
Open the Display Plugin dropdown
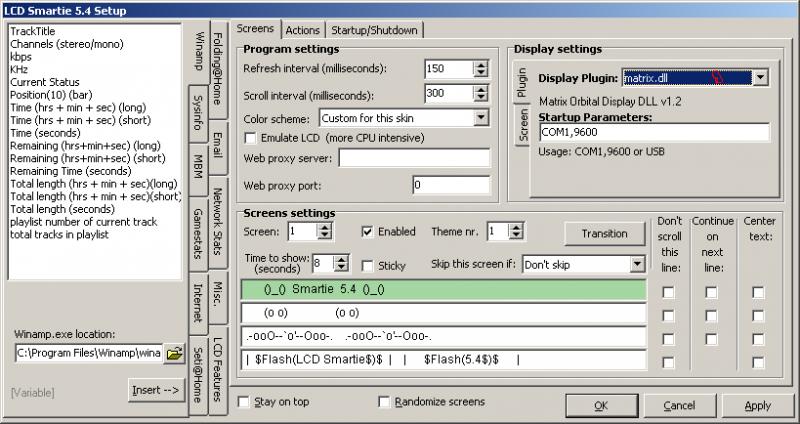(x=759, y=77)
